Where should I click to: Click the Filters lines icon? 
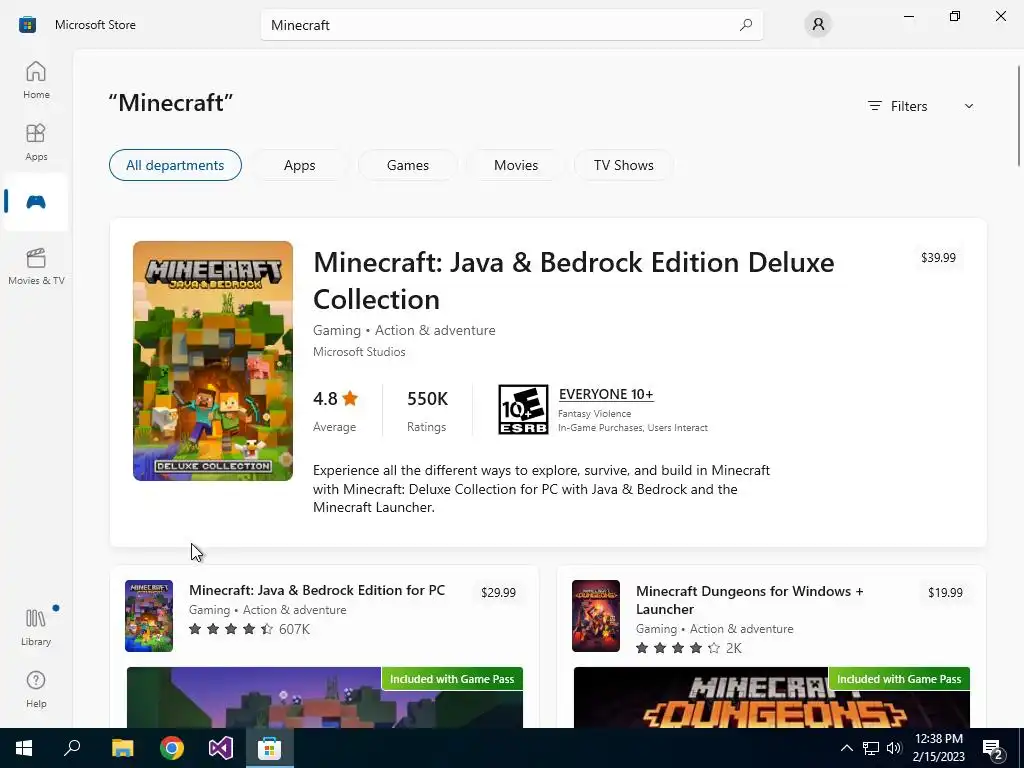pos(874,106)
